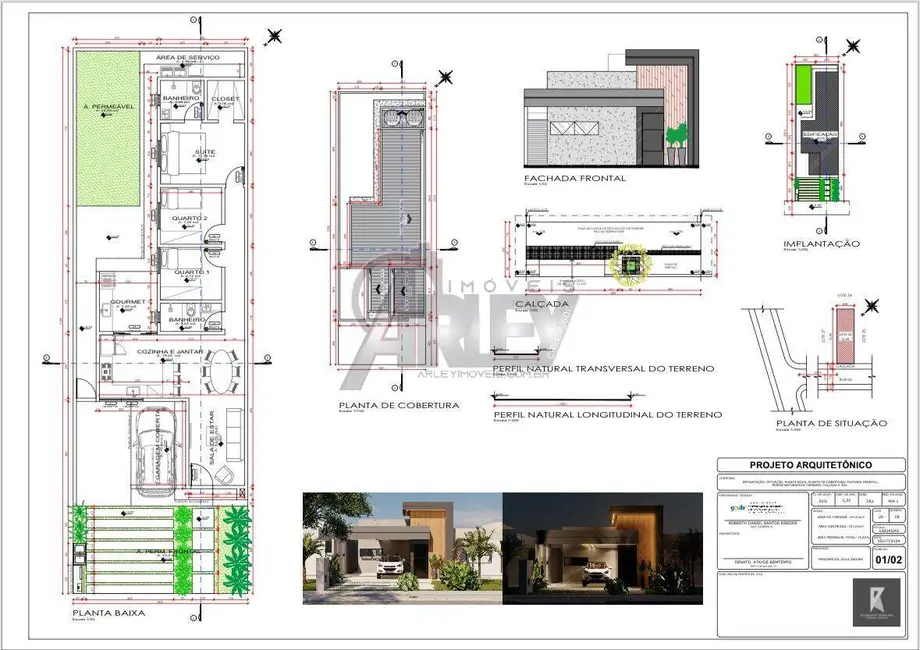The width and height of the screenshot is (920, 650).
Task: Click the north arrow above the floor plan
Action: click(272, 37)
